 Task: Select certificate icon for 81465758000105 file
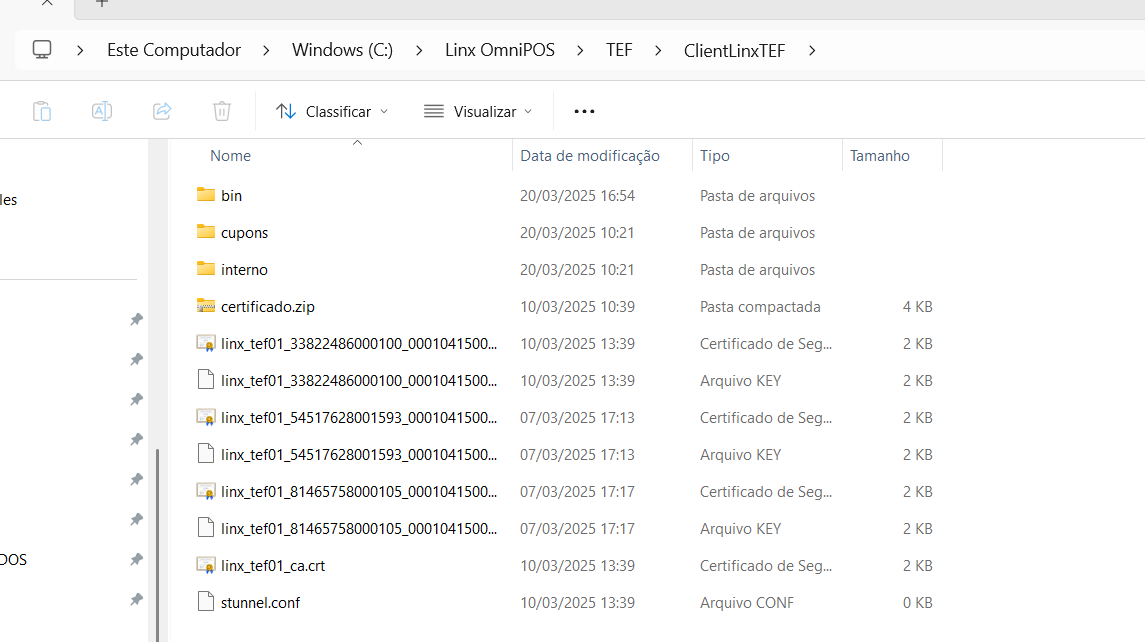pyautogui.click(x=206, y=491)
